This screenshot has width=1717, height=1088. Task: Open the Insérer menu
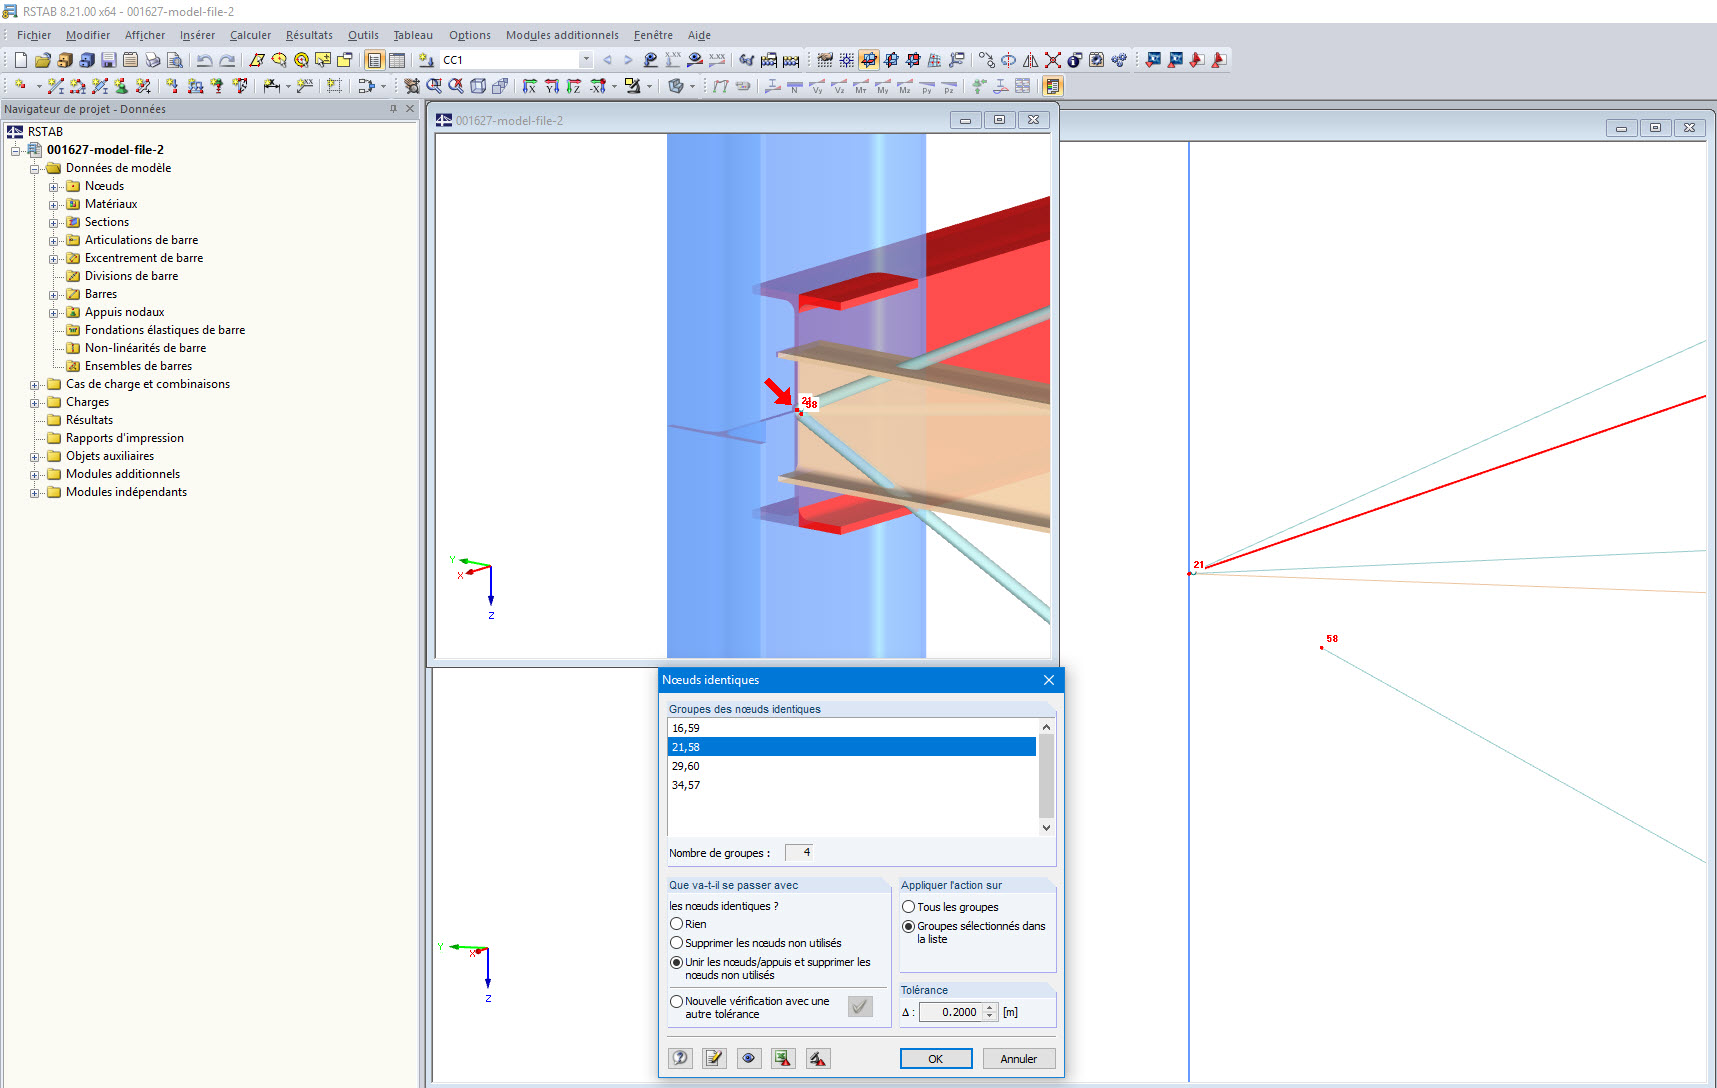[x=197, y=35]
